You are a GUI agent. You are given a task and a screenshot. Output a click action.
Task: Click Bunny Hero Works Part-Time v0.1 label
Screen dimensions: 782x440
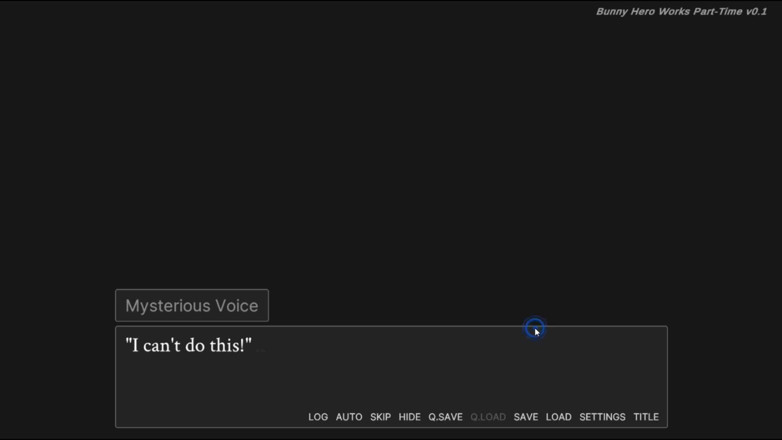pos(681,11)
